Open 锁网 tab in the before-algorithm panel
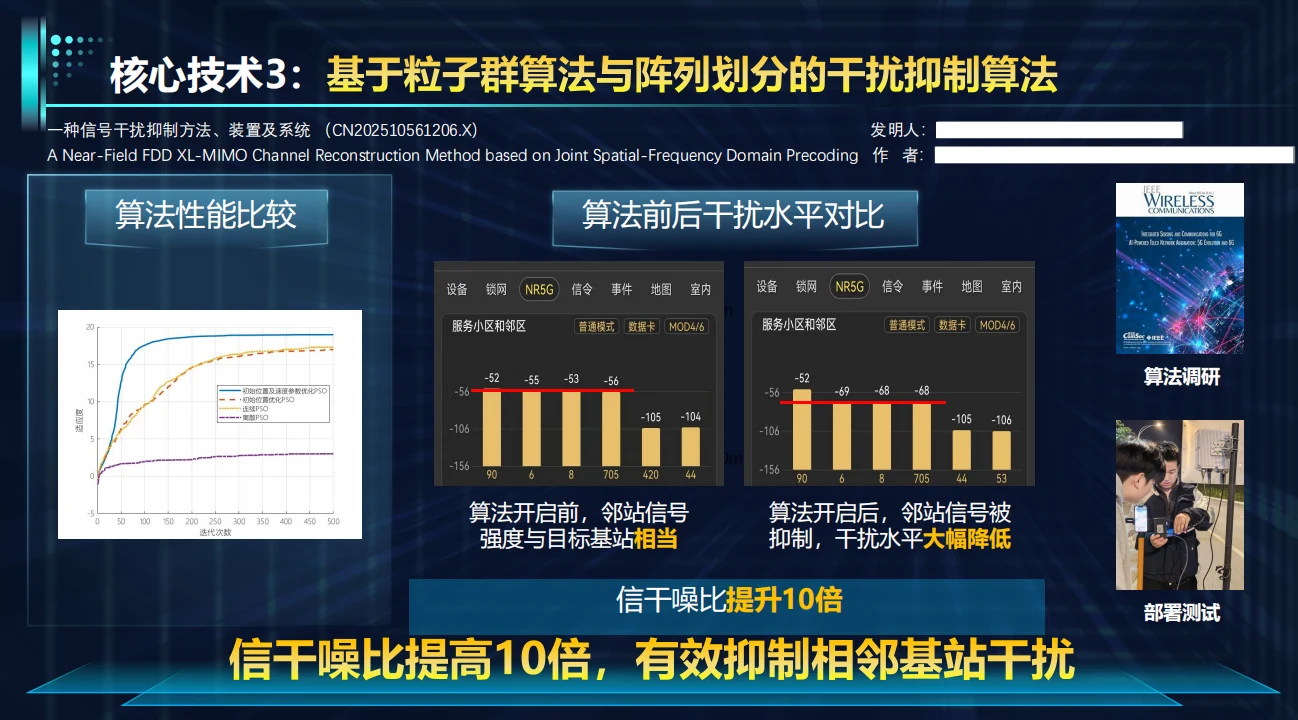This screenshot has height=720, width=1298. [x=497, y=289]
